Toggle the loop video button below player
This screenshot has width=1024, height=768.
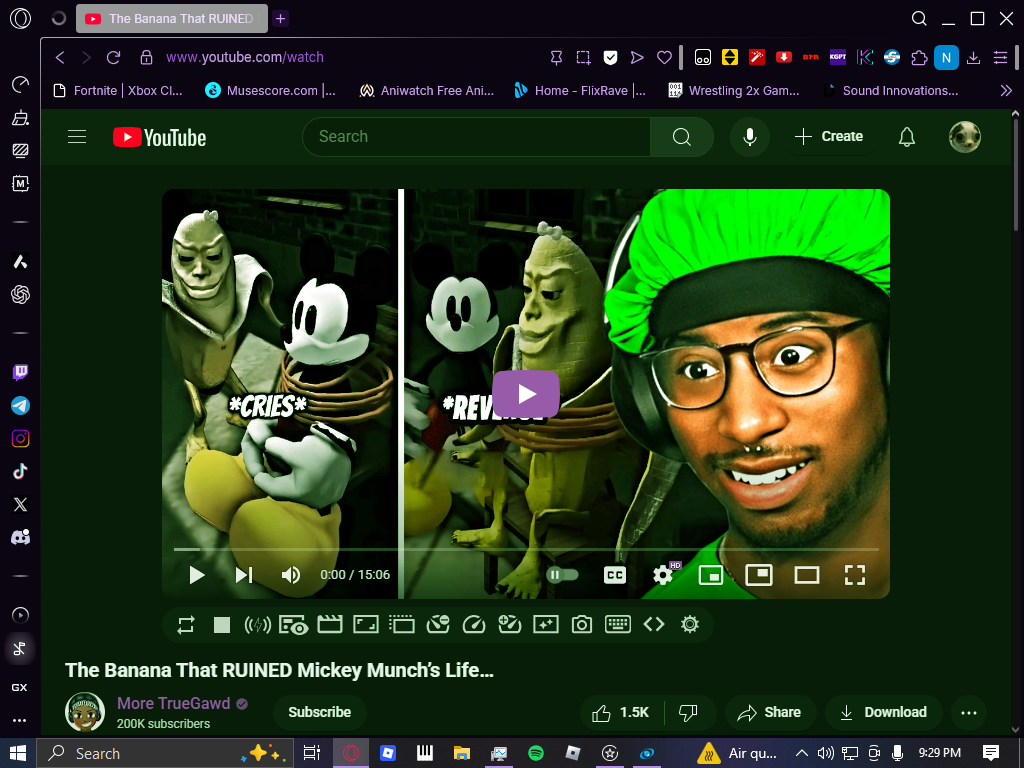tap(186, 625)
